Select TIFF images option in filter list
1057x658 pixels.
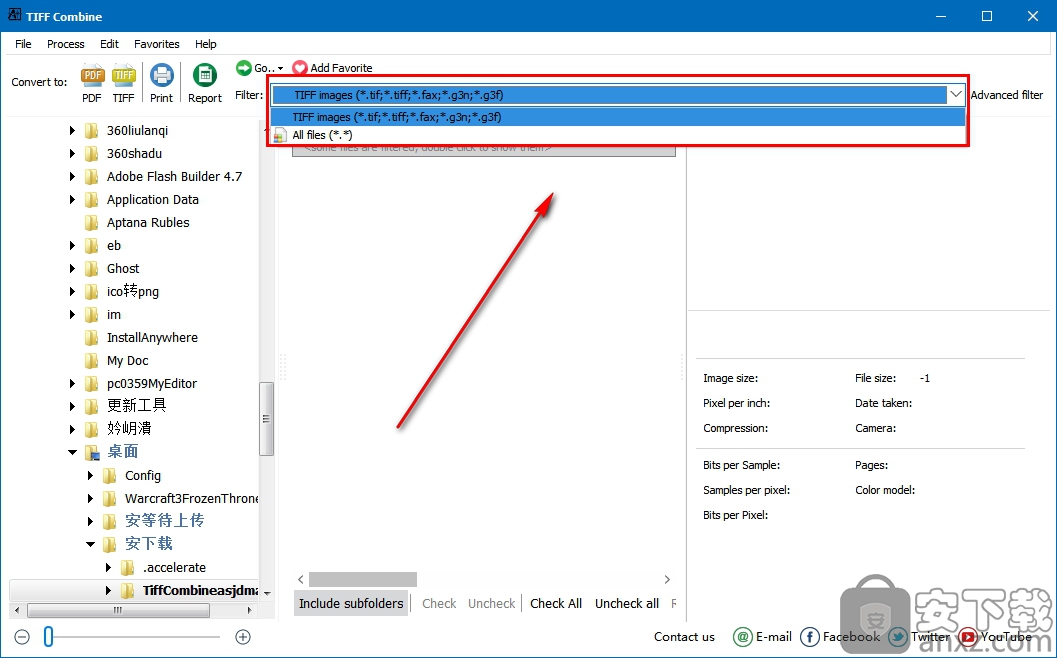pos(618,117)
